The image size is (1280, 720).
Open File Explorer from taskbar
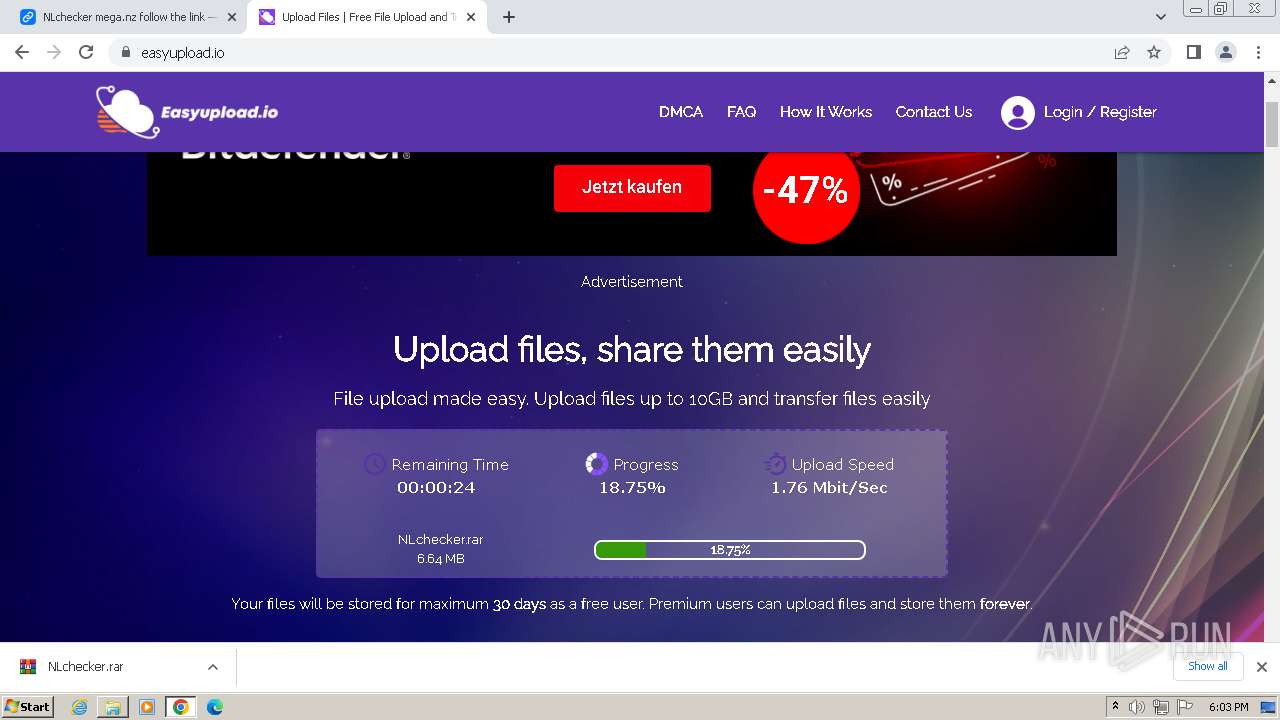(x=113, y=707)
